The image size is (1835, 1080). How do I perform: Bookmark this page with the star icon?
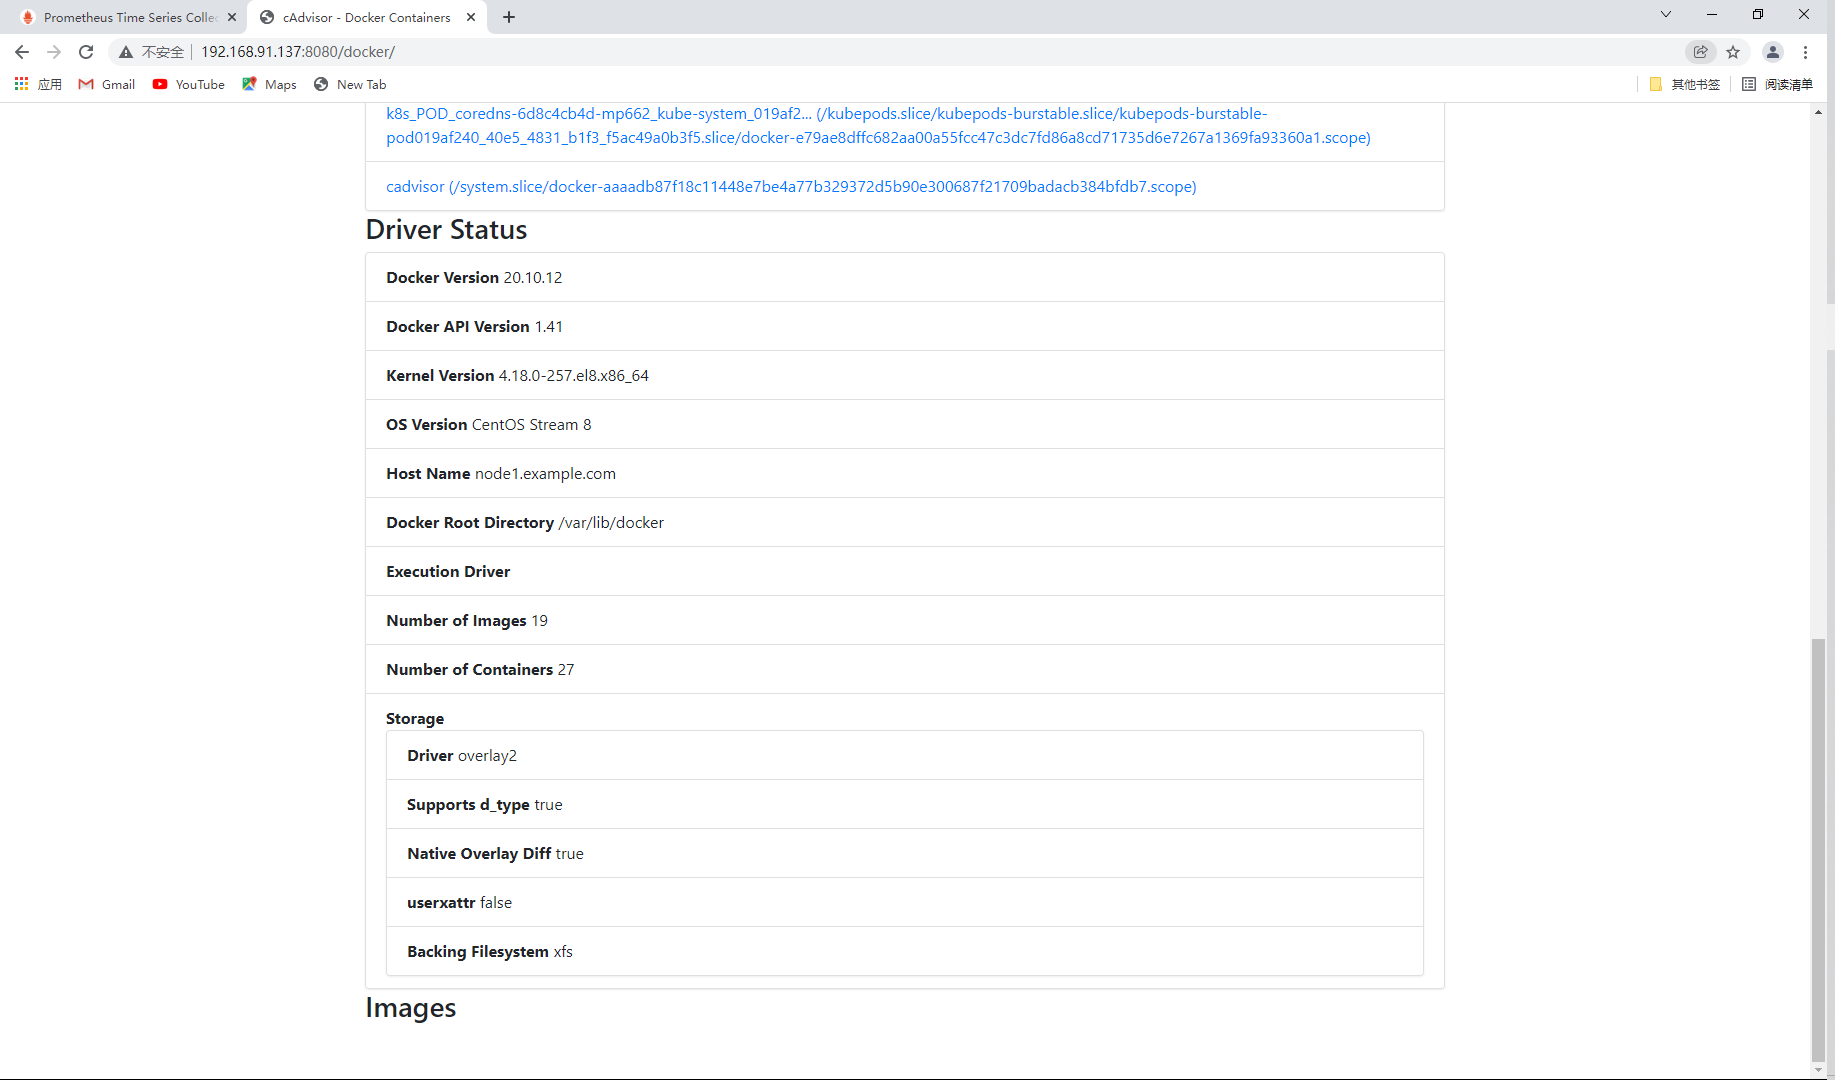coord(1733,52)
